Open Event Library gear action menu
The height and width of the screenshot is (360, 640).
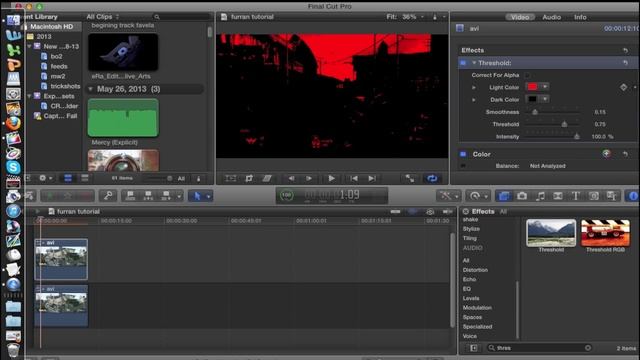pos(45,178)
